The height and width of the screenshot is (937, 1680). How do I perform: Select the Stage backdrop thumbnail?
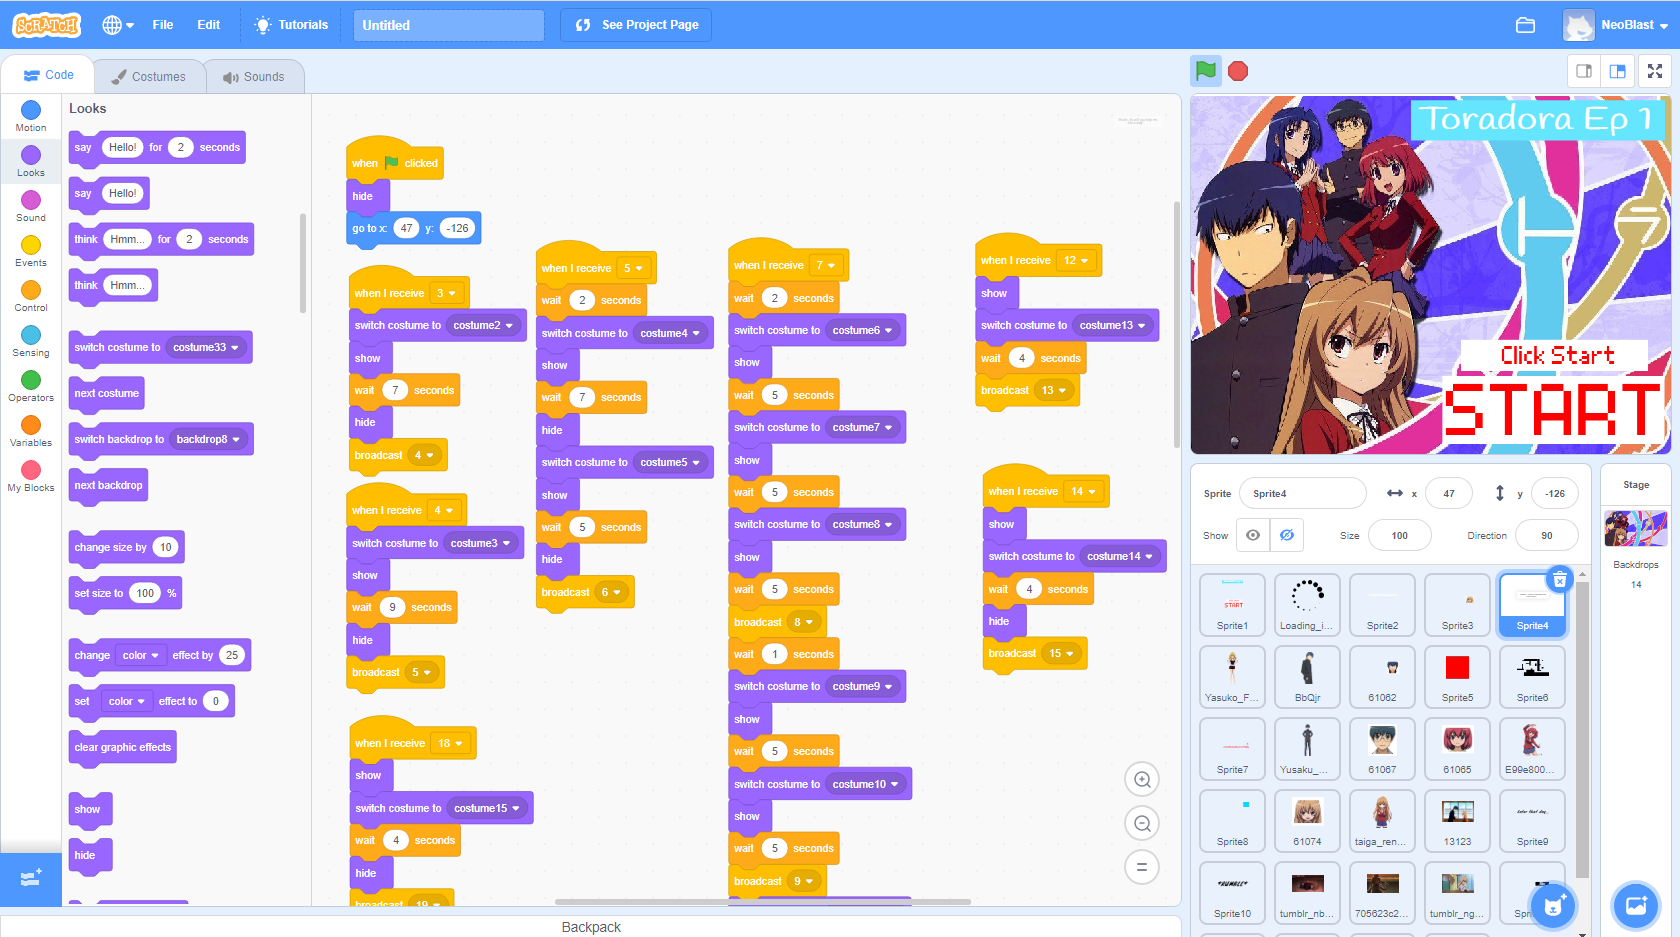(1636, 528)
